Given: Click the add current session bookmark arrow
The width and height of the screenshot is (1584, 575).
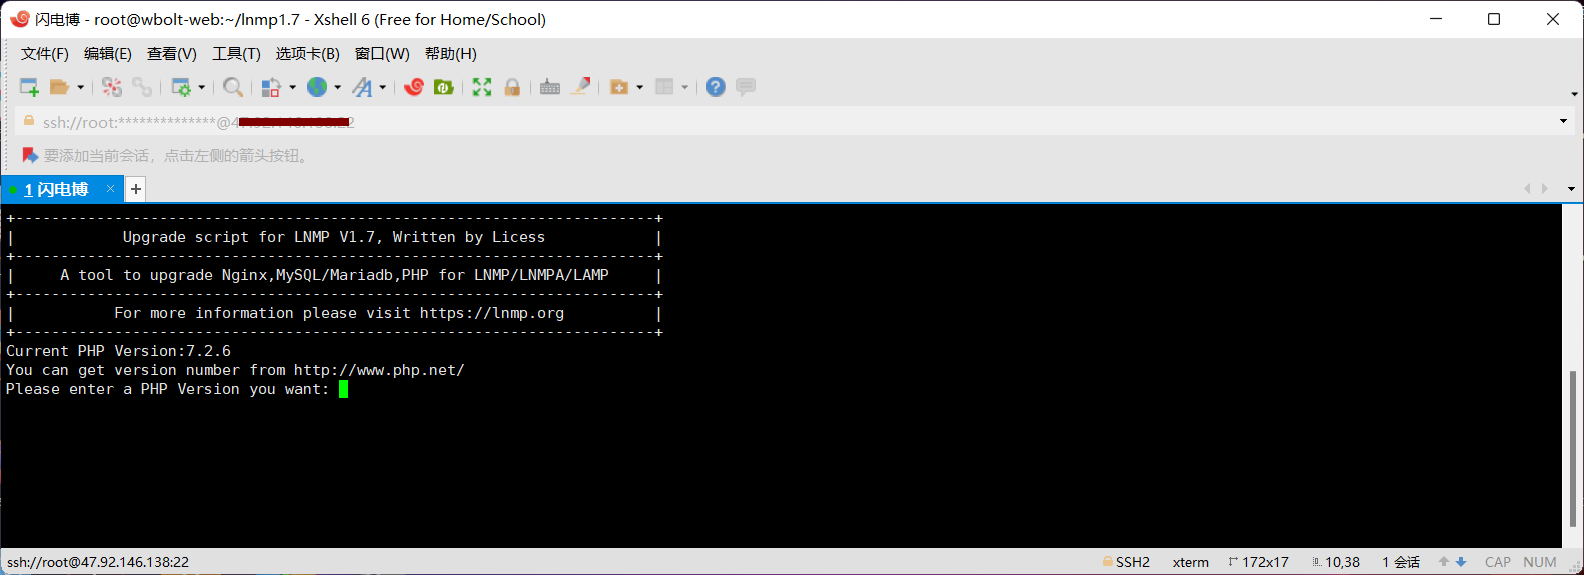Looking at the screenshot, I should click(x=30, y=156).
